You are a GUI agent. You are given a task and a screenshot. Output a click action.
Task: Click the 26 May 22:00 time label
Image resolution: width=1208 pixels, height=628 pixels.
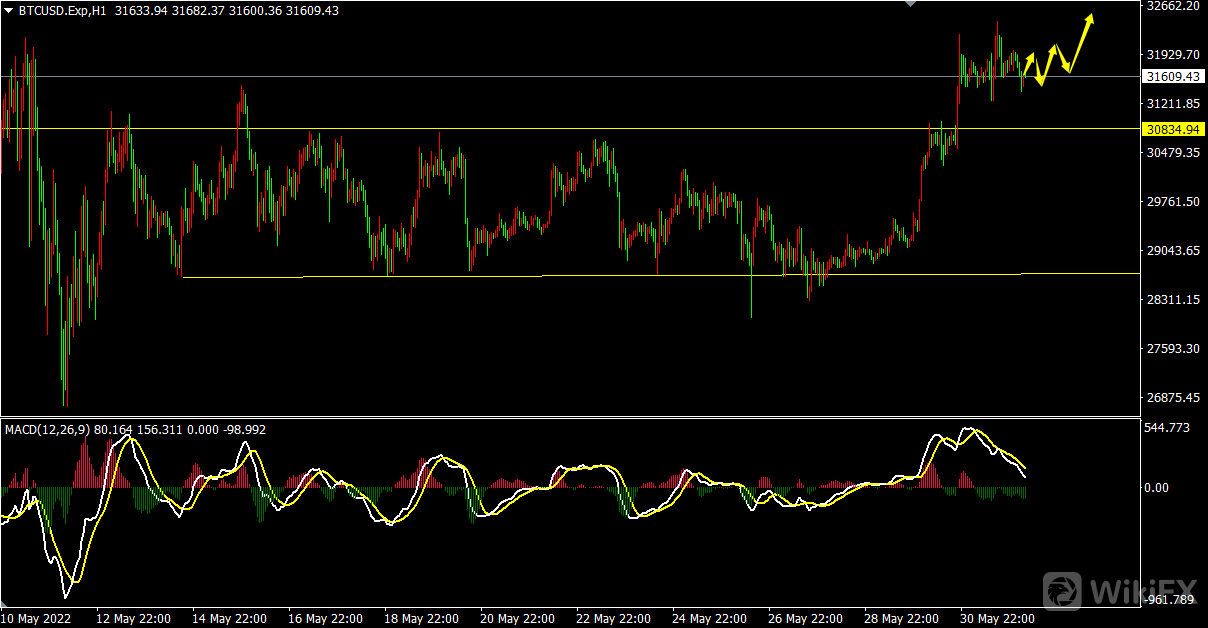(805, 619)
